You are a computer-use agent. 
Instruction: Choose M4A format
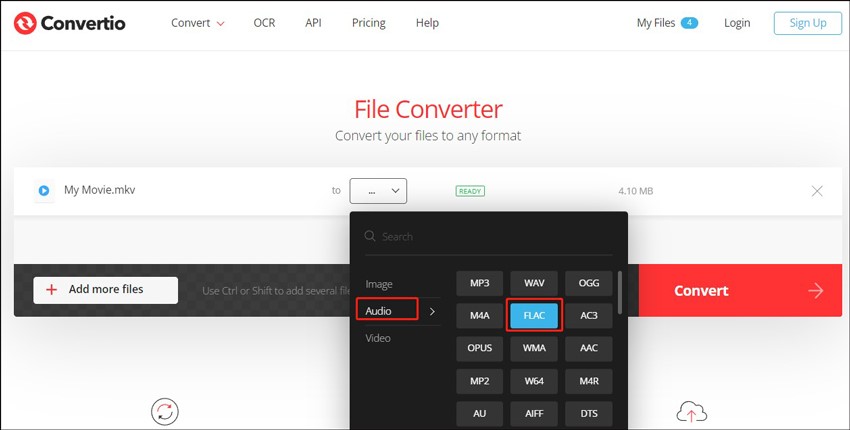479,315
